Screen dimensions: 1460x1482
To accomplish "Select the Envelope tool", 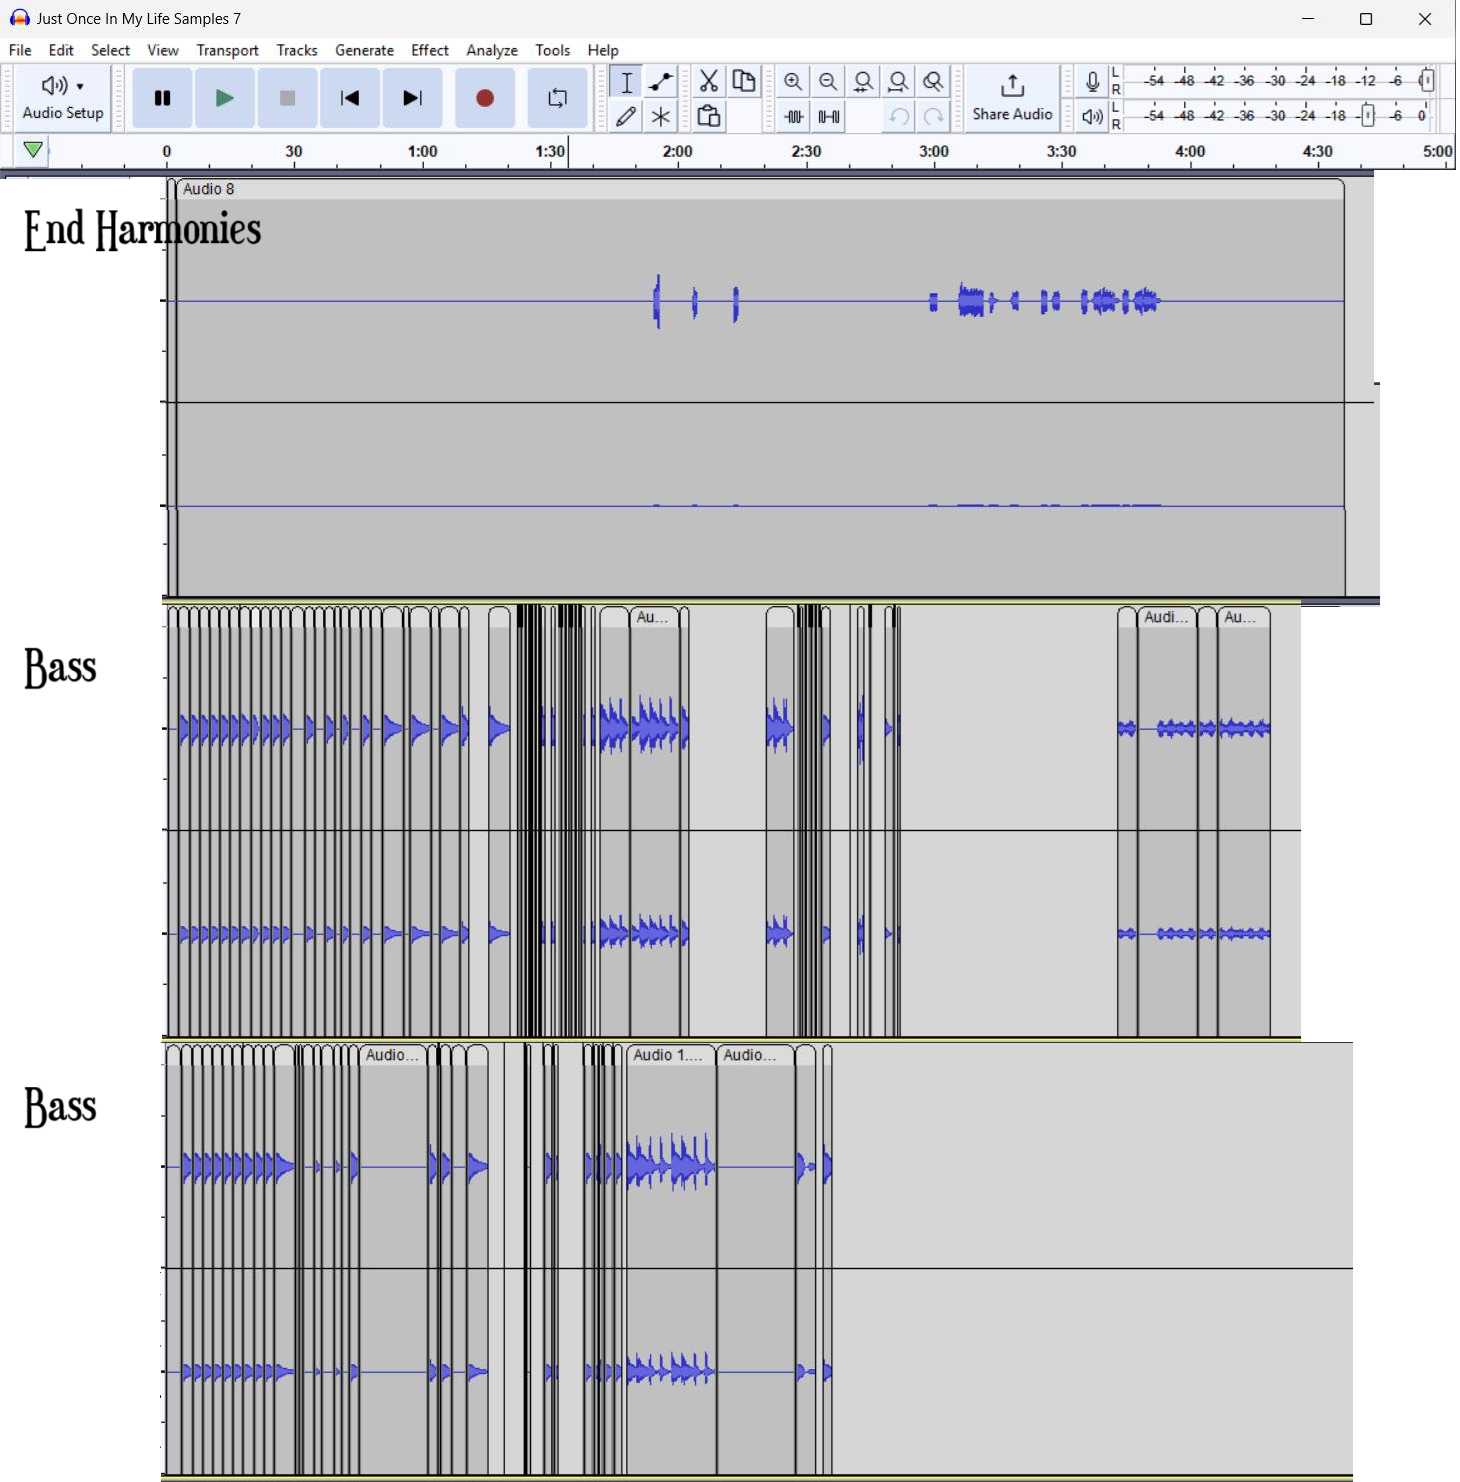I will [661, 81].
